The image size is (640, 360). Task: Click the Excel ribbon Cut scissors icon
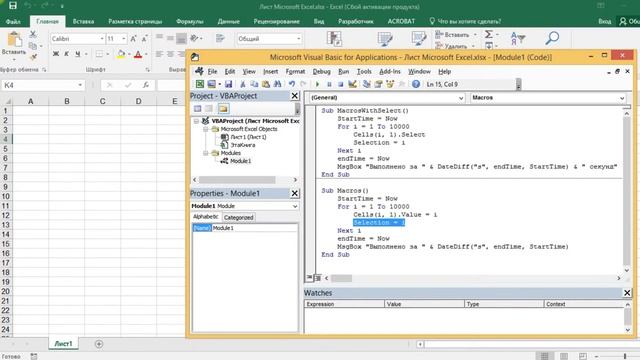pos(33,34)
